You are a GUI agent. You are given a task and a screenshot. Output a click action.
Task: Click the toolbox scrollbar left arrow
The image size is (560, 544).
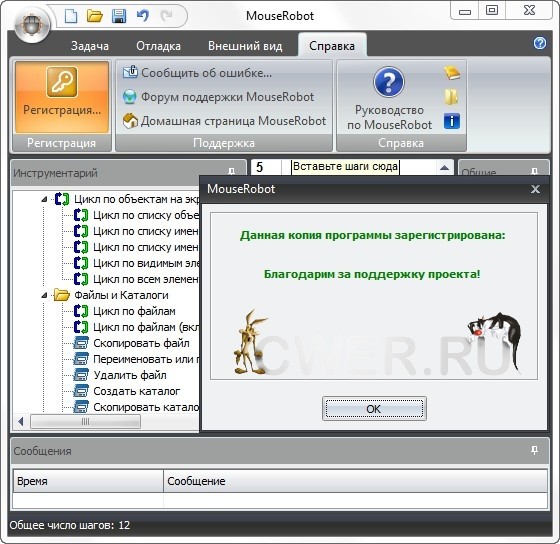tap(20, 421)
